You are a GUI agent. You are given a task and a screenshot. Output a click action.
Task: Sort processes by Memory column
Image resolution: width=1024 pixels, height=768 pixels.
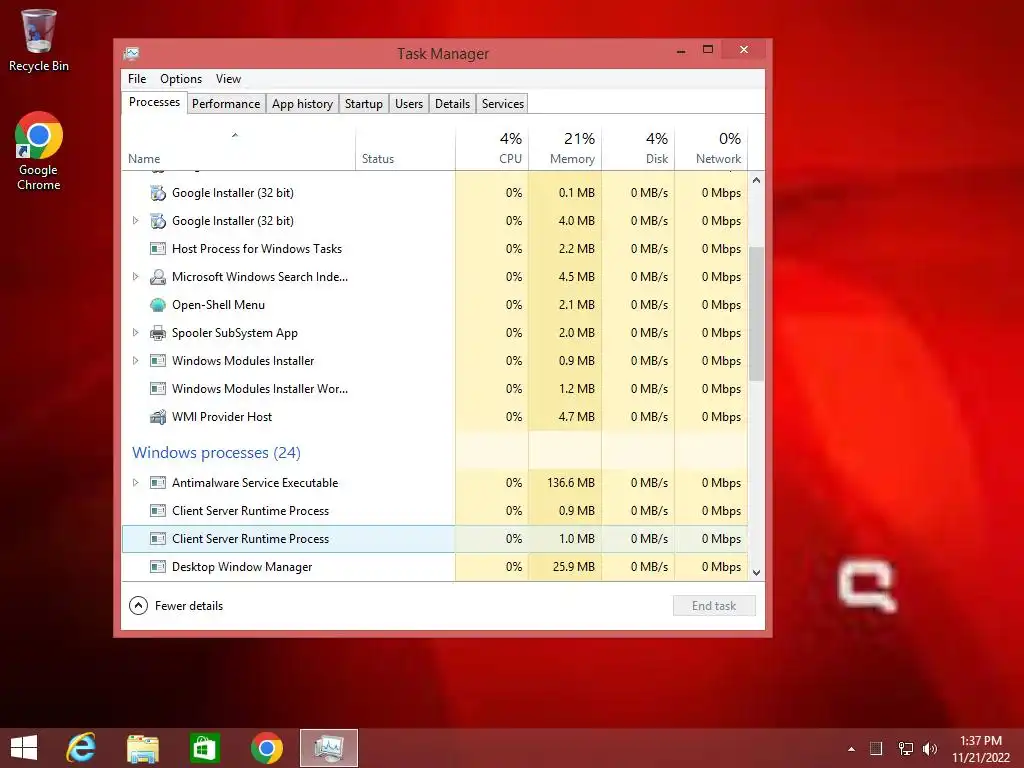565,149
